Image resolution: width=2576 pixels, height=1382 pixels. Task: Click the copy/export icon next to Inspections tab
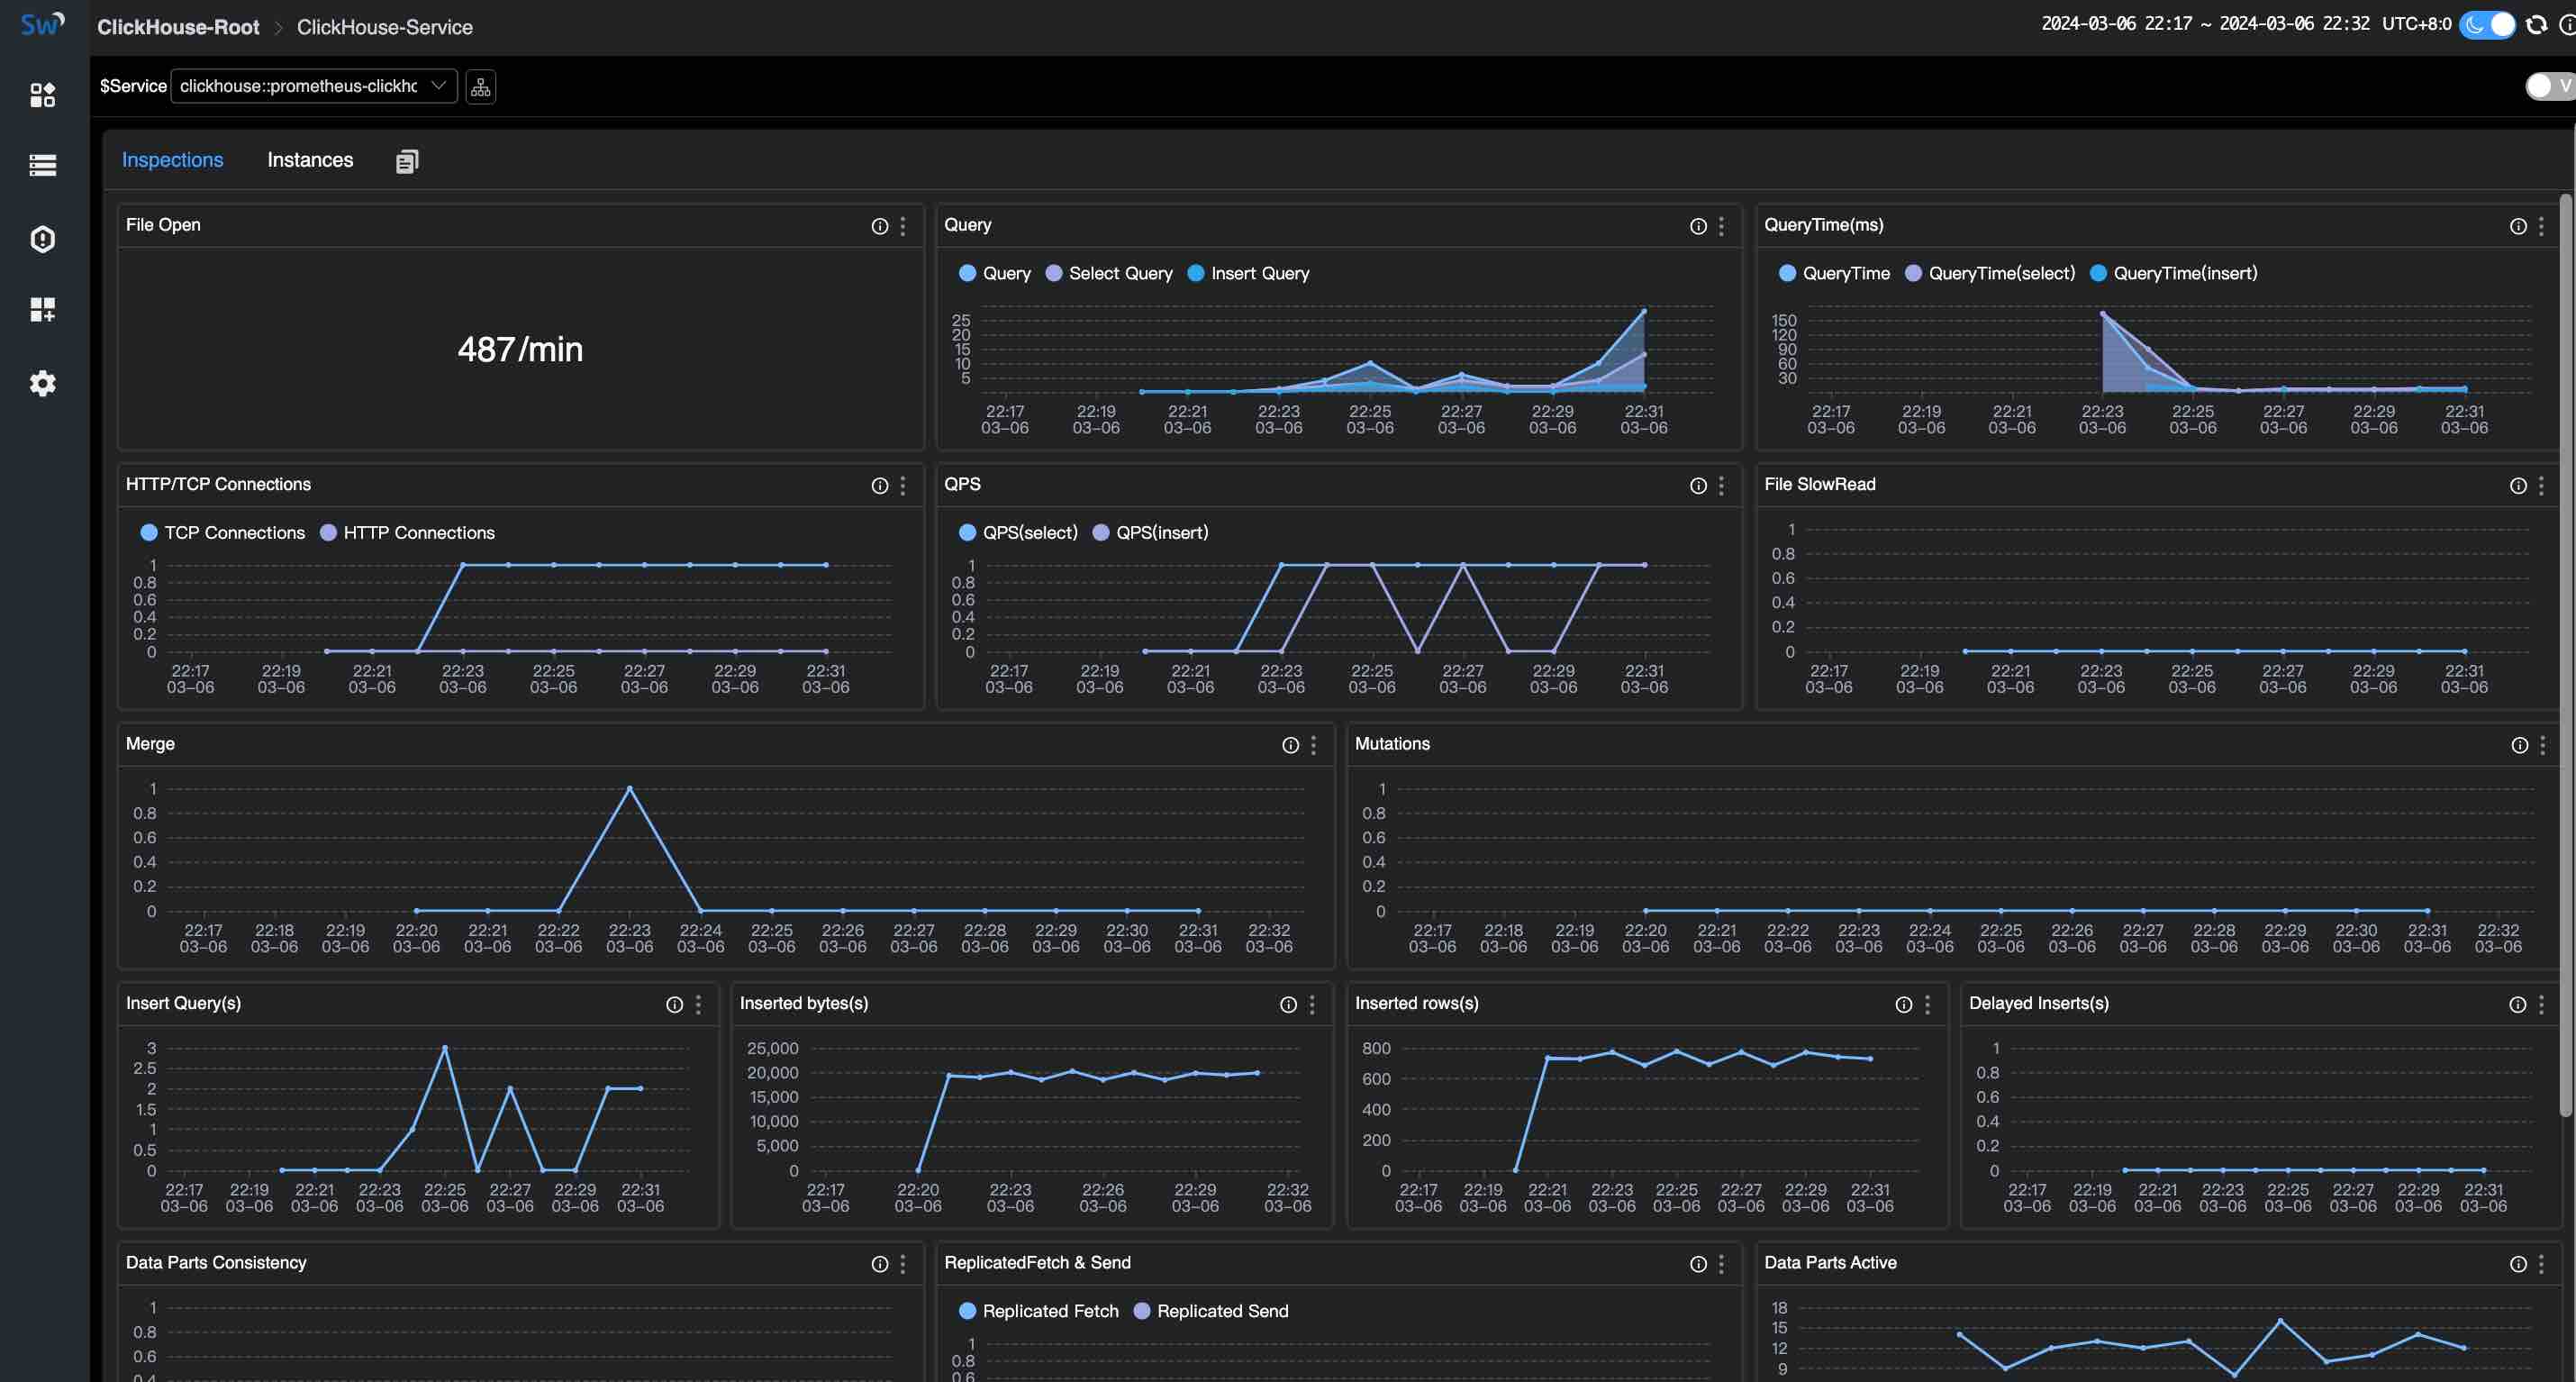click(405, 160)
